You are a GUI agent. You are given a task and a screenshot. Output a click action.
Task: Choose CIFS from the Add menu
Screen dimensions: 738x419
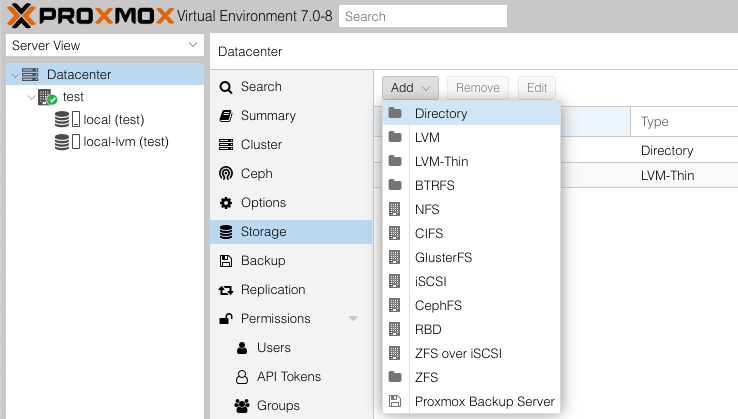coord(472,234)
